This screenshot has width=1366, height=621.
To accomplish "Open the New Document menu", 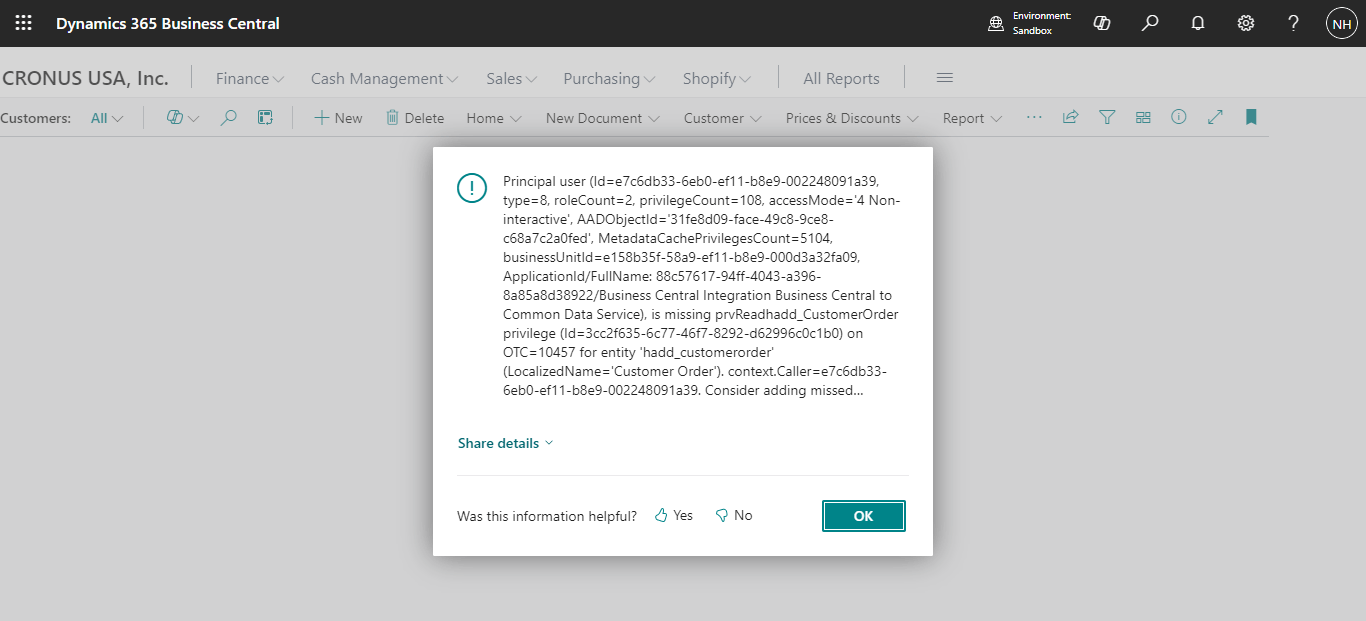I will coord(603,118).
